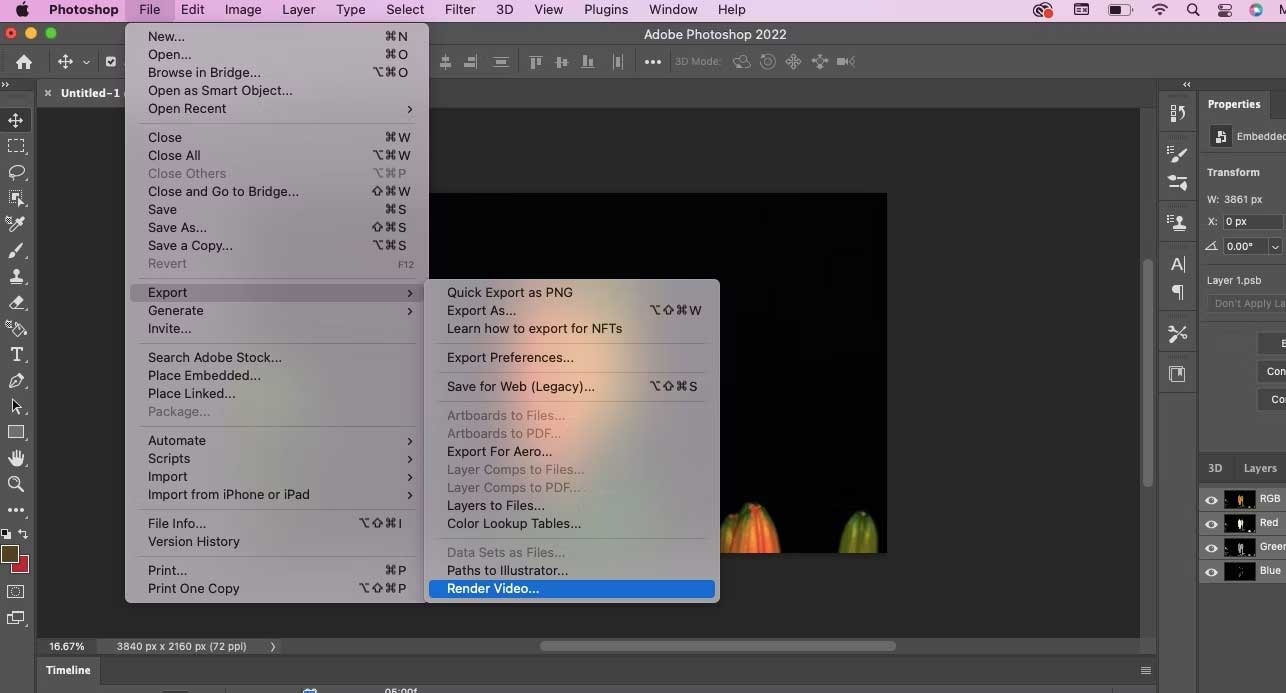Screen dimensions: 1286x693
Task: Select the Hand tool
Action: coord(16,457)
